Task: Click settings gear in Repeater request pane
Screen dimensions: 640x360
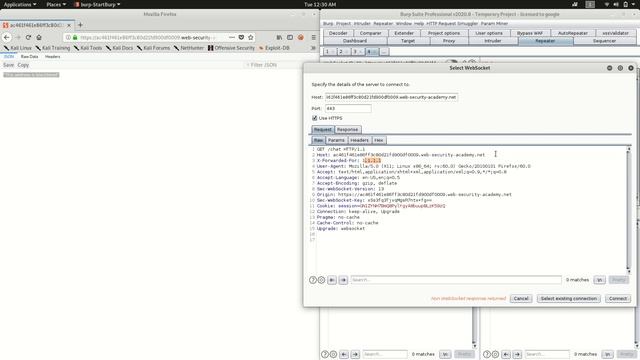Action: (333, 354)
